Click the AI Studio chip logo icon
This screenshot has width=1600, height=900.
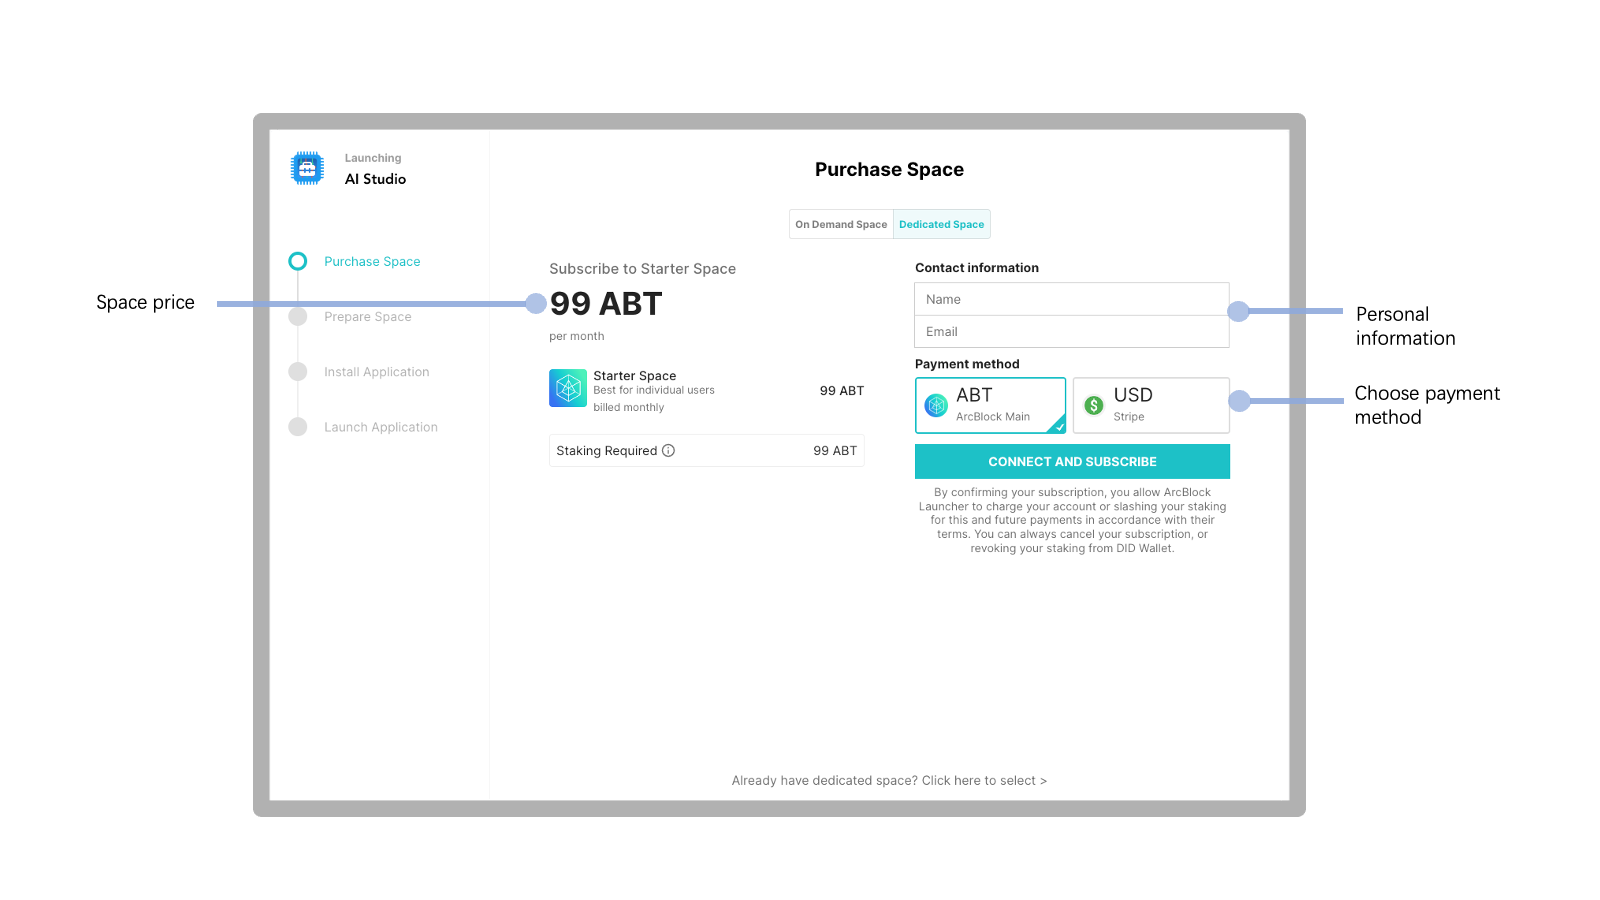click(x=307, y=168)
